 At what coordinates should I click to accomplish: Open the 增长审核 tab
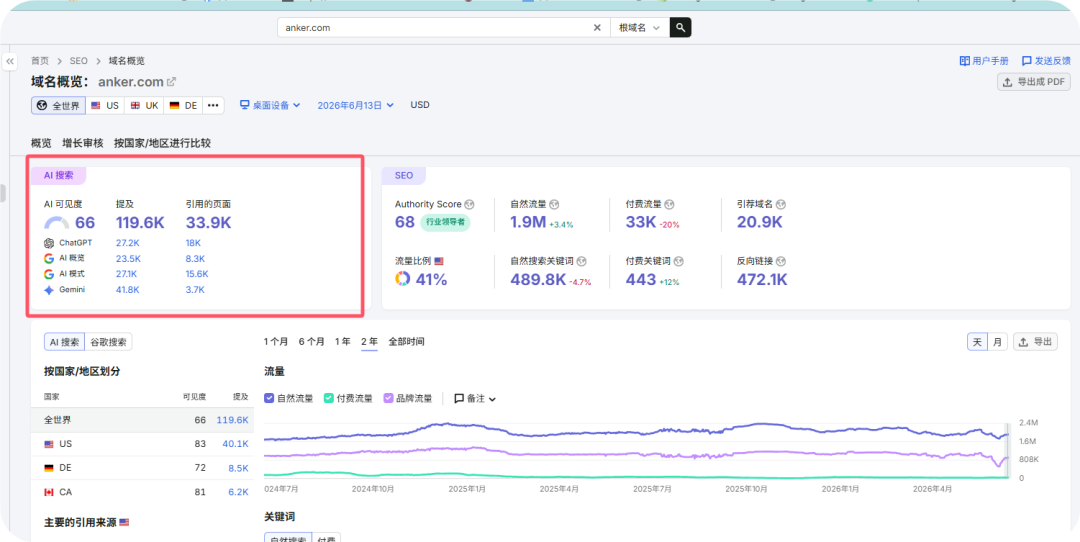(x=83, y=143)
